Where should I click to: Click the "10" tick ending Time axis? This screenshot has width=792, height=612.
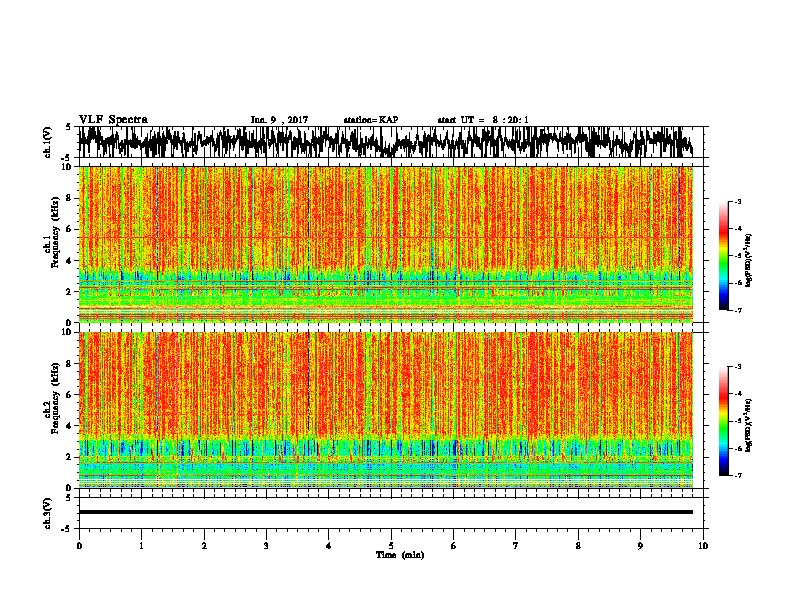click(703, 546)
